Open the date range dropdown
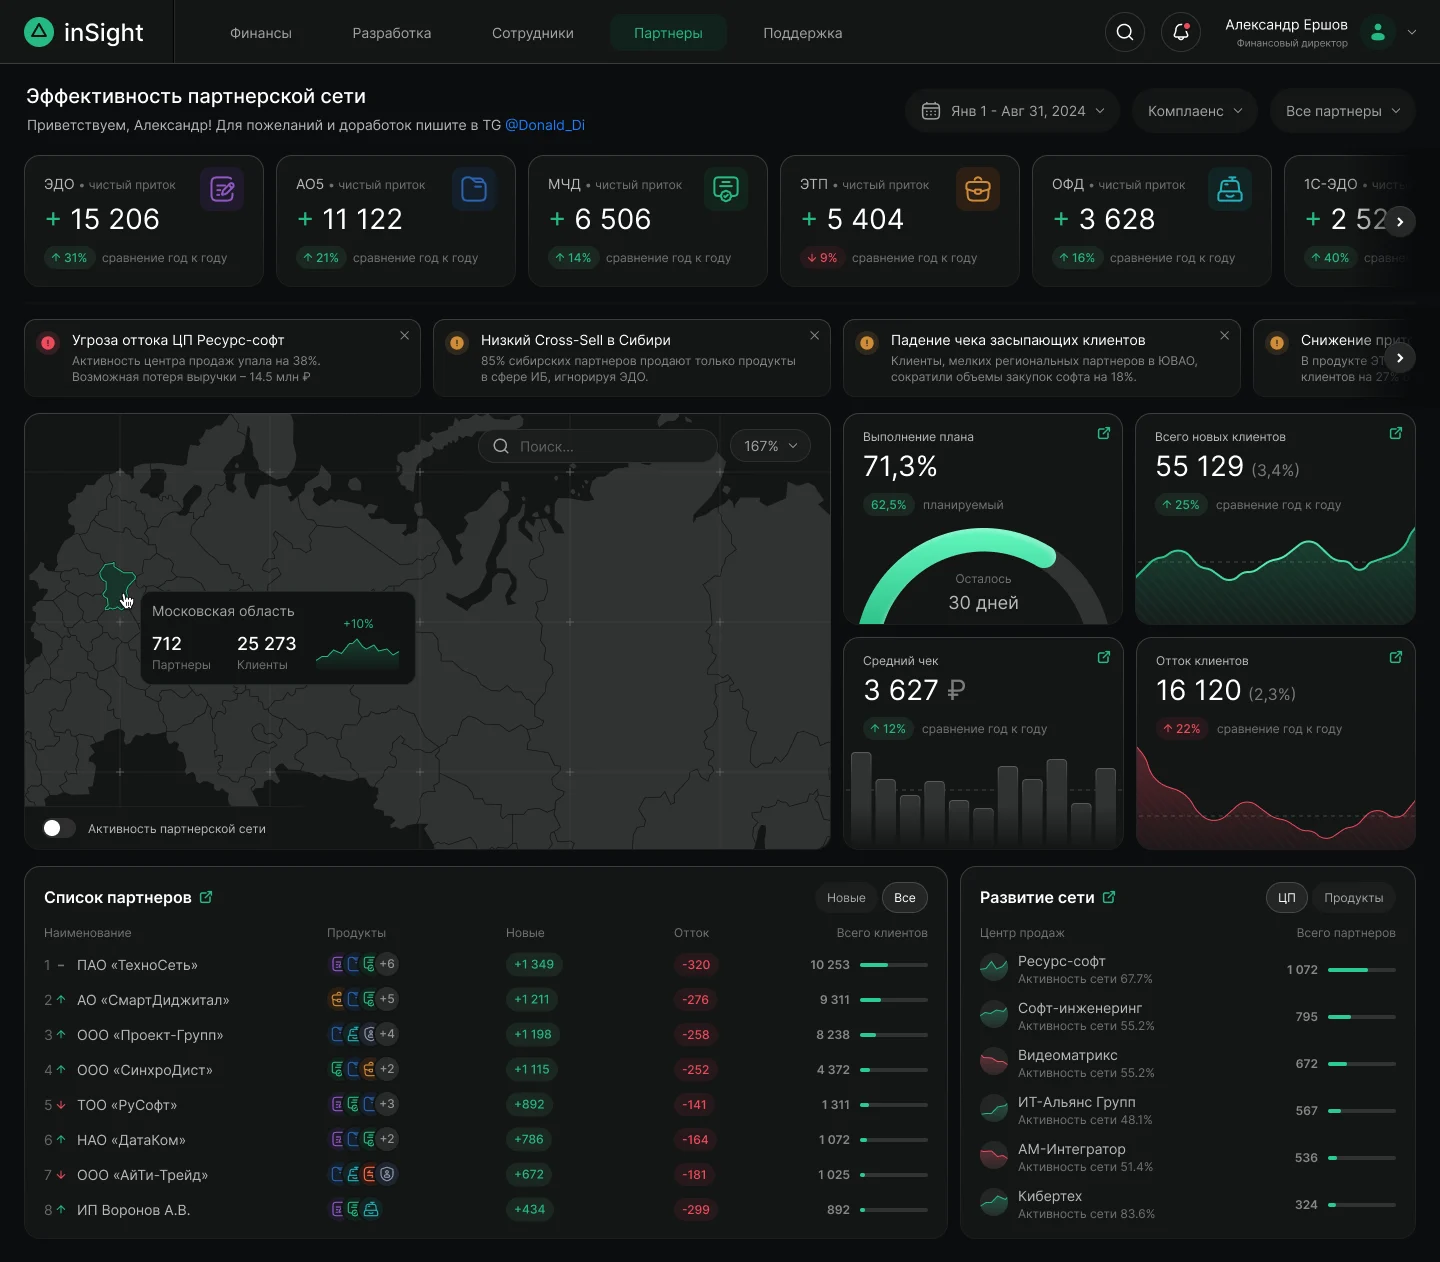 pyautogui.click(x=1013, y=111)
